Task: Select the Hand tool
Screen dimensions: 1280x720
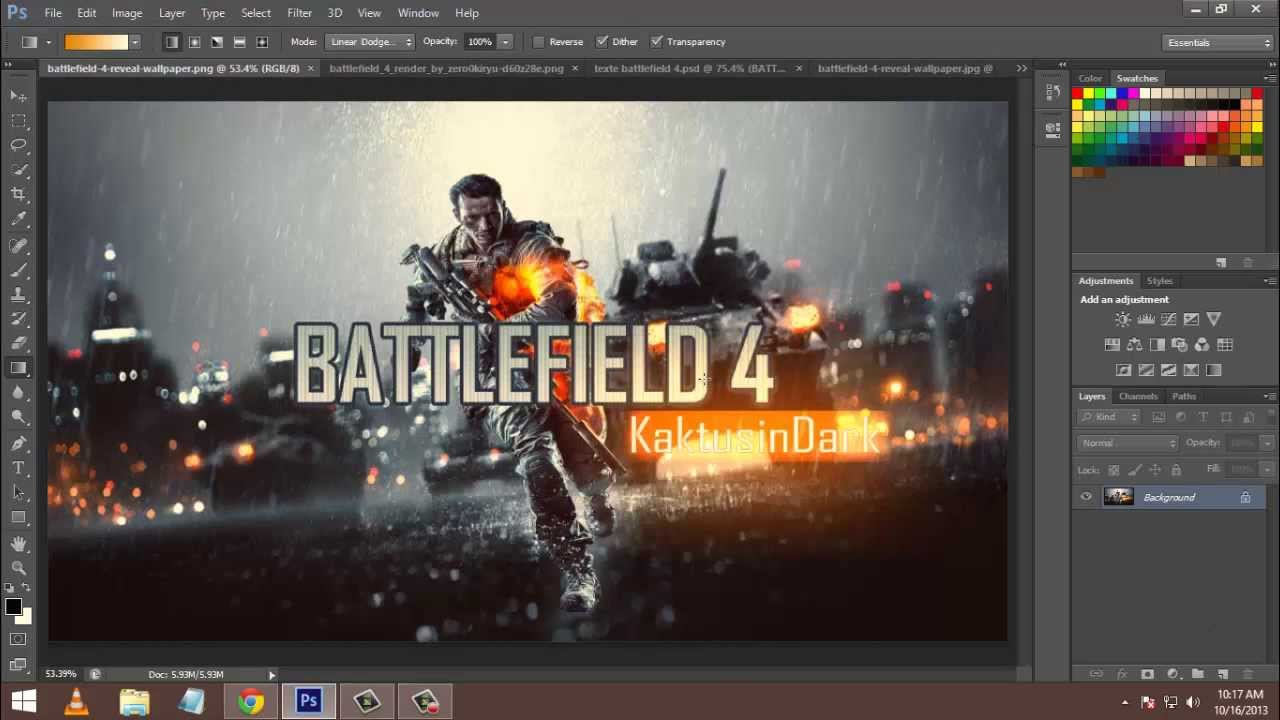Action: [18, 543]
